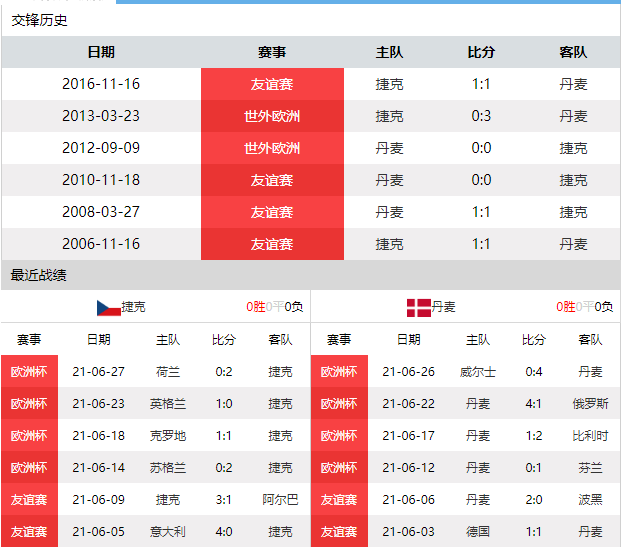Click 丹麦 team name beside Denmark flag
The width and height of the screenshot is (622, 547).
[443, 307]
